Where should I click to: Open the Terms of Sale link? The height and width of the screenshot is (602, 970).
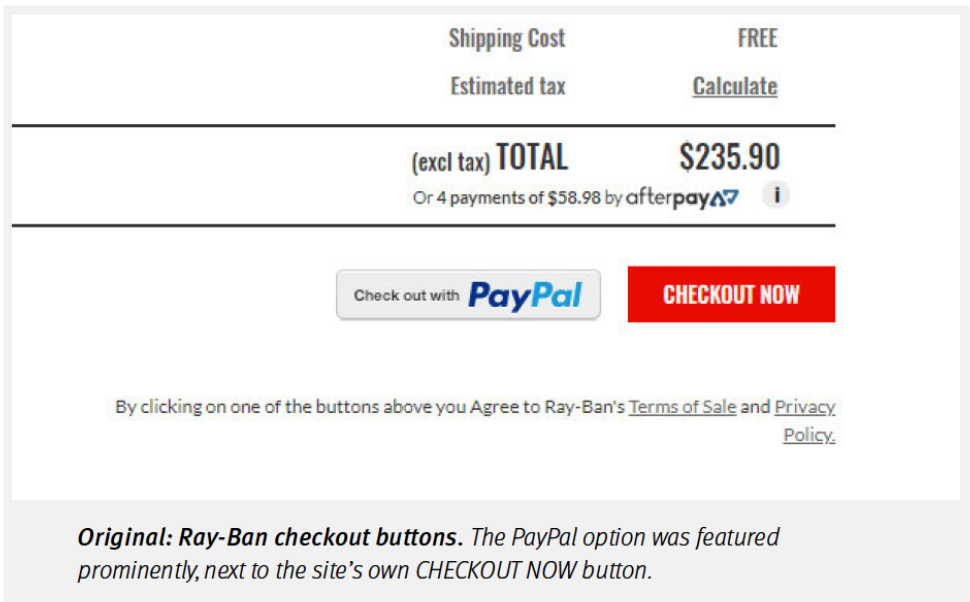pos(682,407)
